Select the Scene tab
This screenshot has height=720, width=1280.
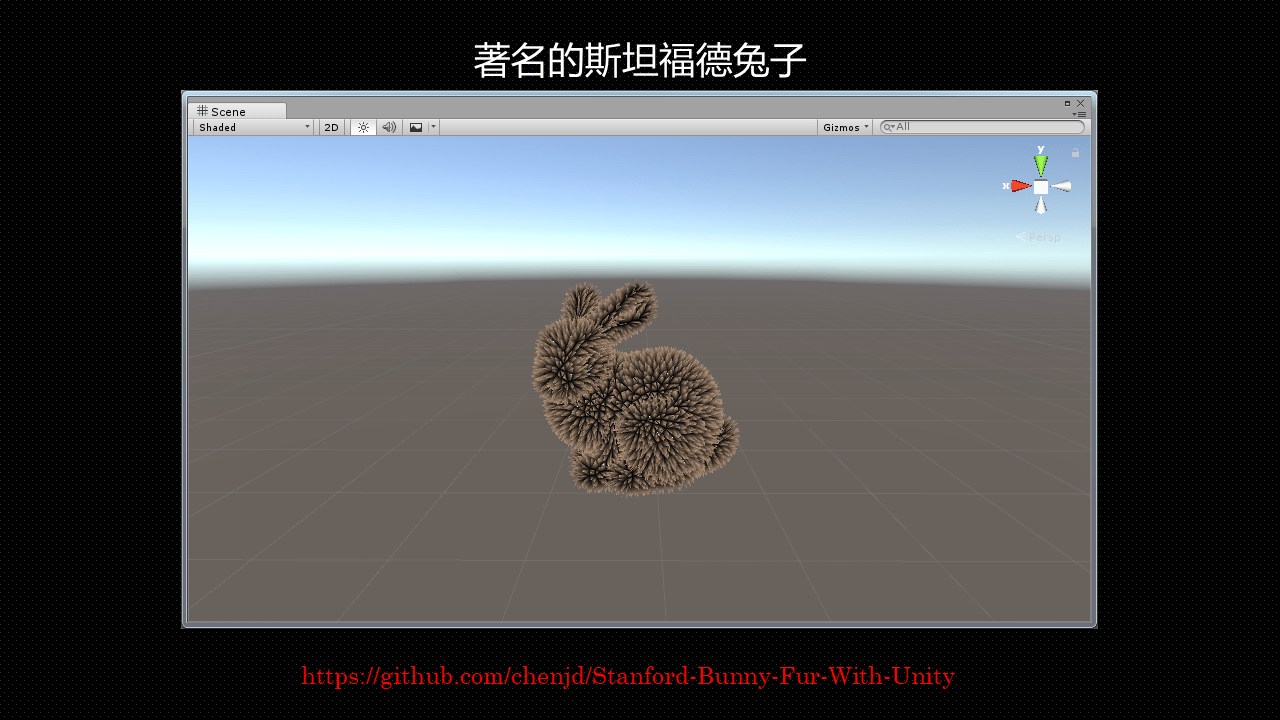tap(236, 111)
